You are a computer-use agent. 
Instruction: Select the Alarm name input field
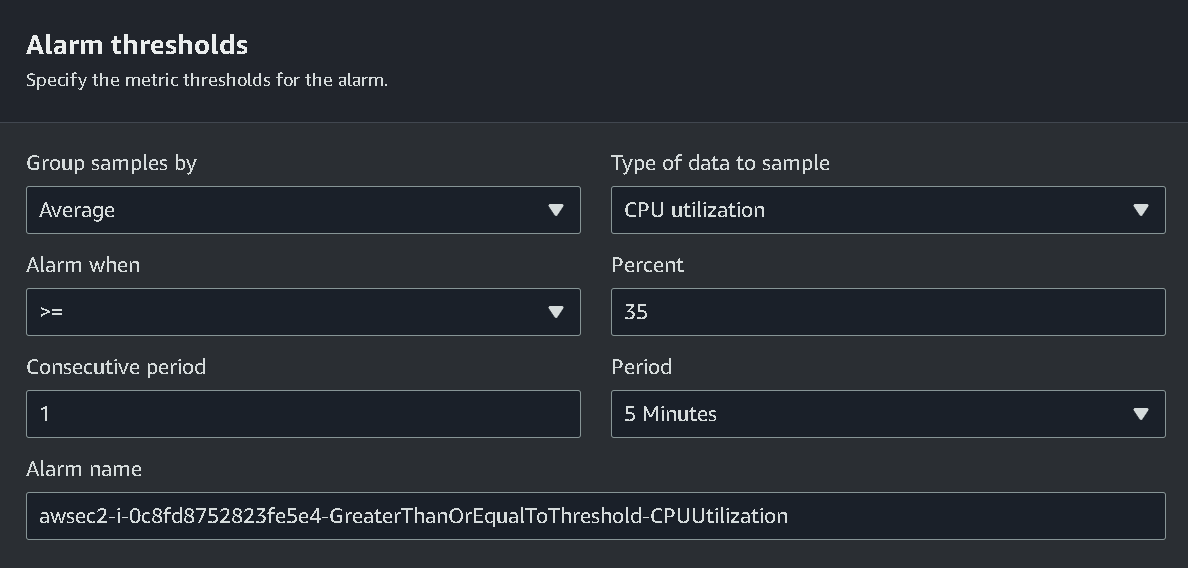pos(596,516)
